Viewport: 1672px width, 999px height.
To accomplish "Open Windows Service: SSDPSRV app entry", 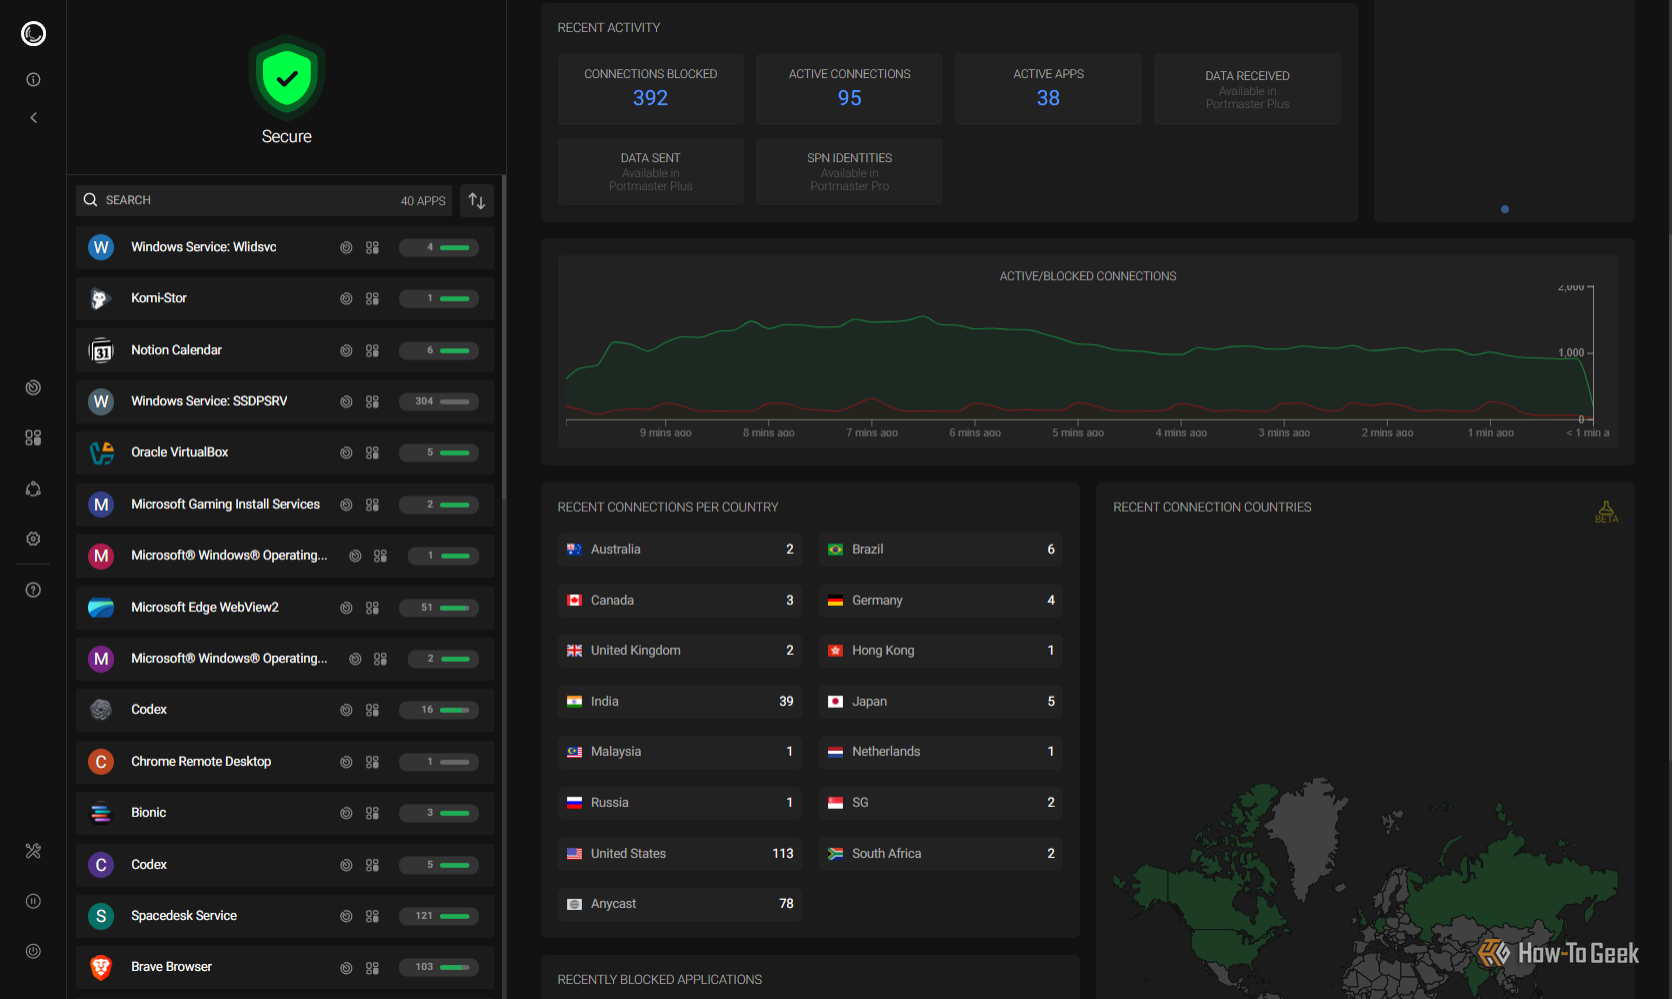I will [285, 402].
